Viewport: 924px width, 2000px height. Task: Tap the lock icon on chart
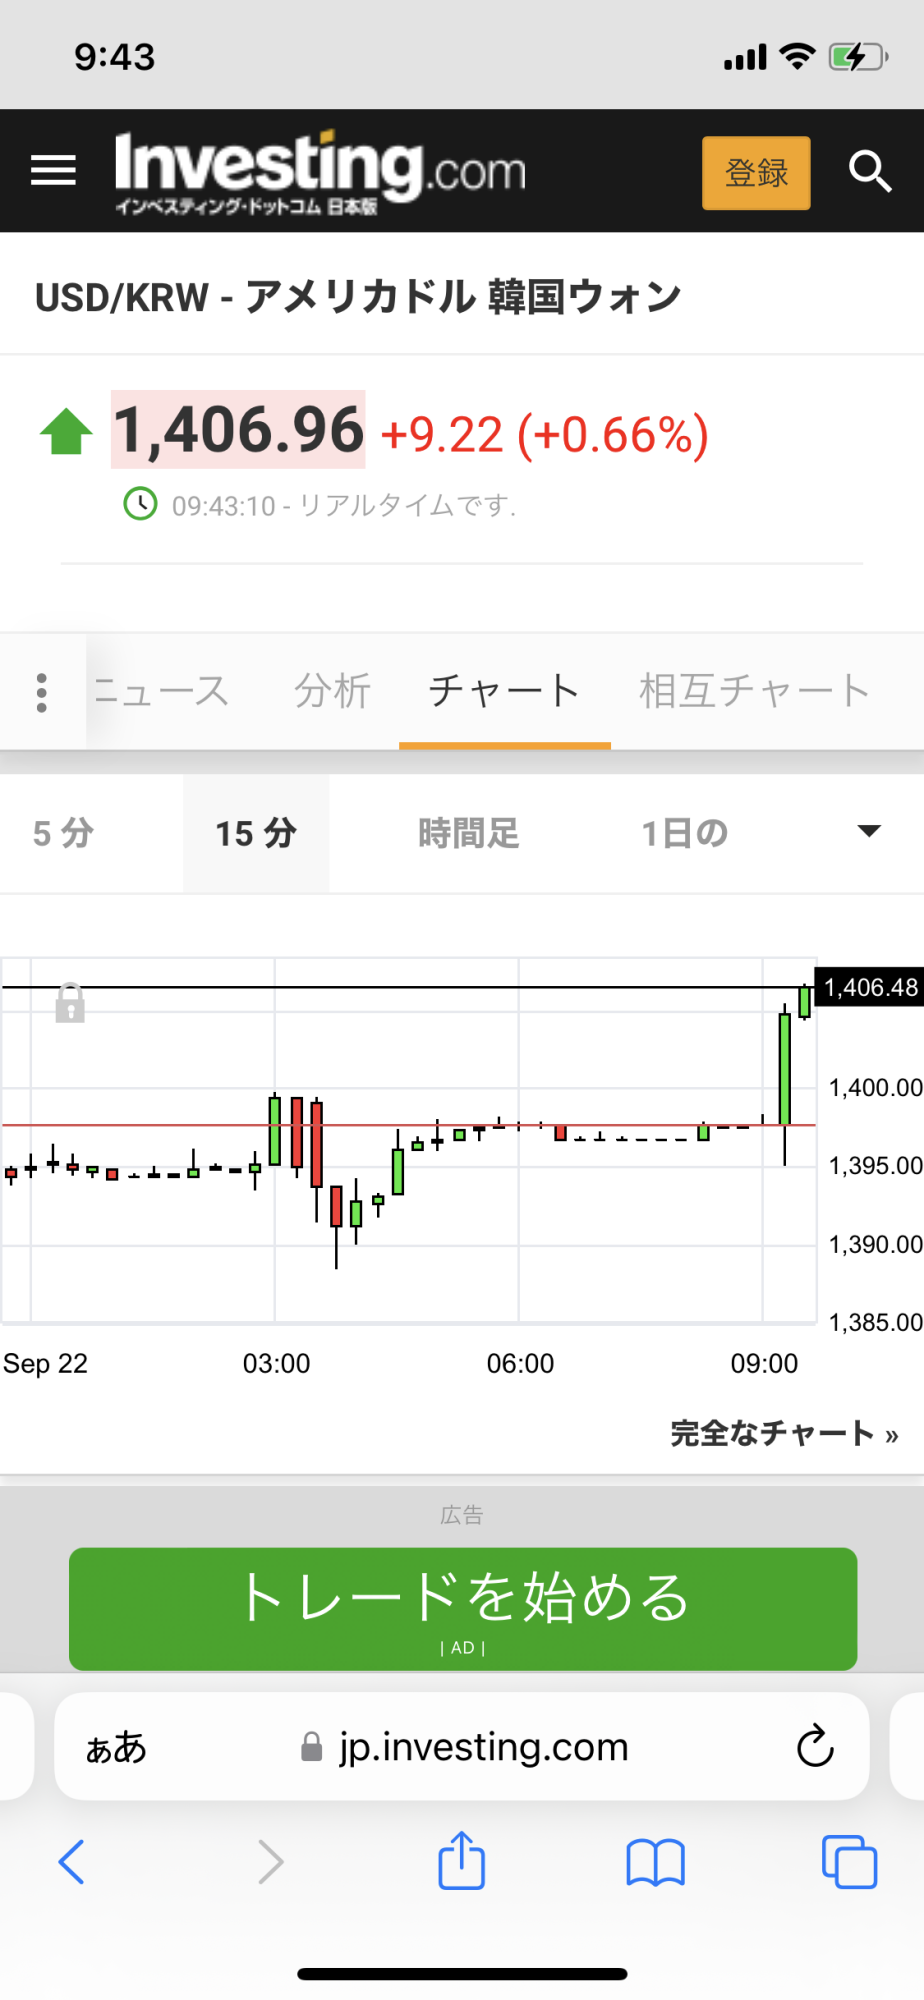(x=70, y=1003)
